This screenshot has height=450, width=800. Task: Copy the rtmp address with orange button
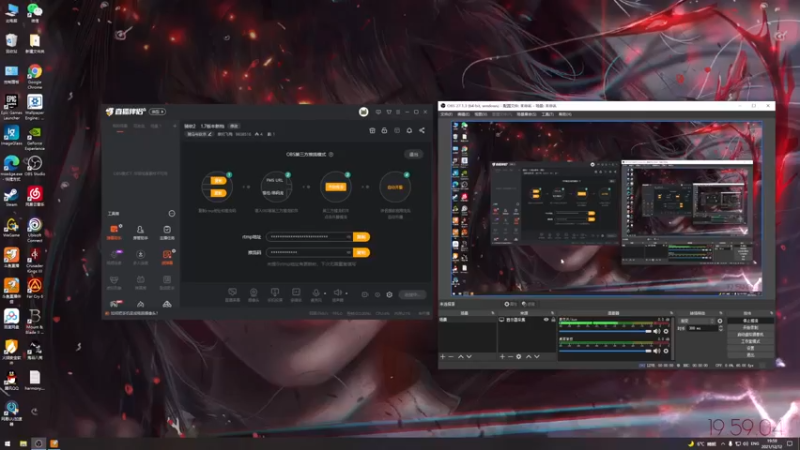(x=361, y=237)
